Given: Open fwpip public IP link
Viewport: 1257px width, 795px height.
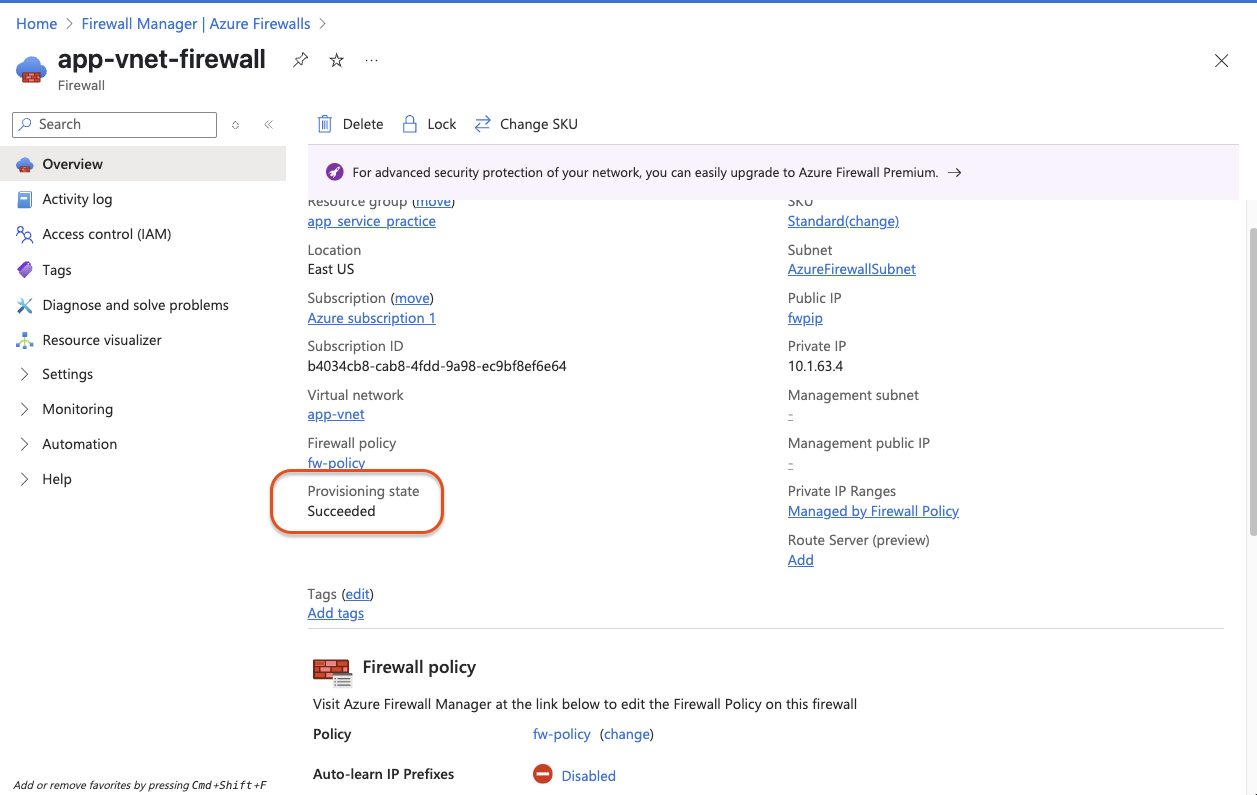Looking at the screenshot, I should (x=805, y=318).
